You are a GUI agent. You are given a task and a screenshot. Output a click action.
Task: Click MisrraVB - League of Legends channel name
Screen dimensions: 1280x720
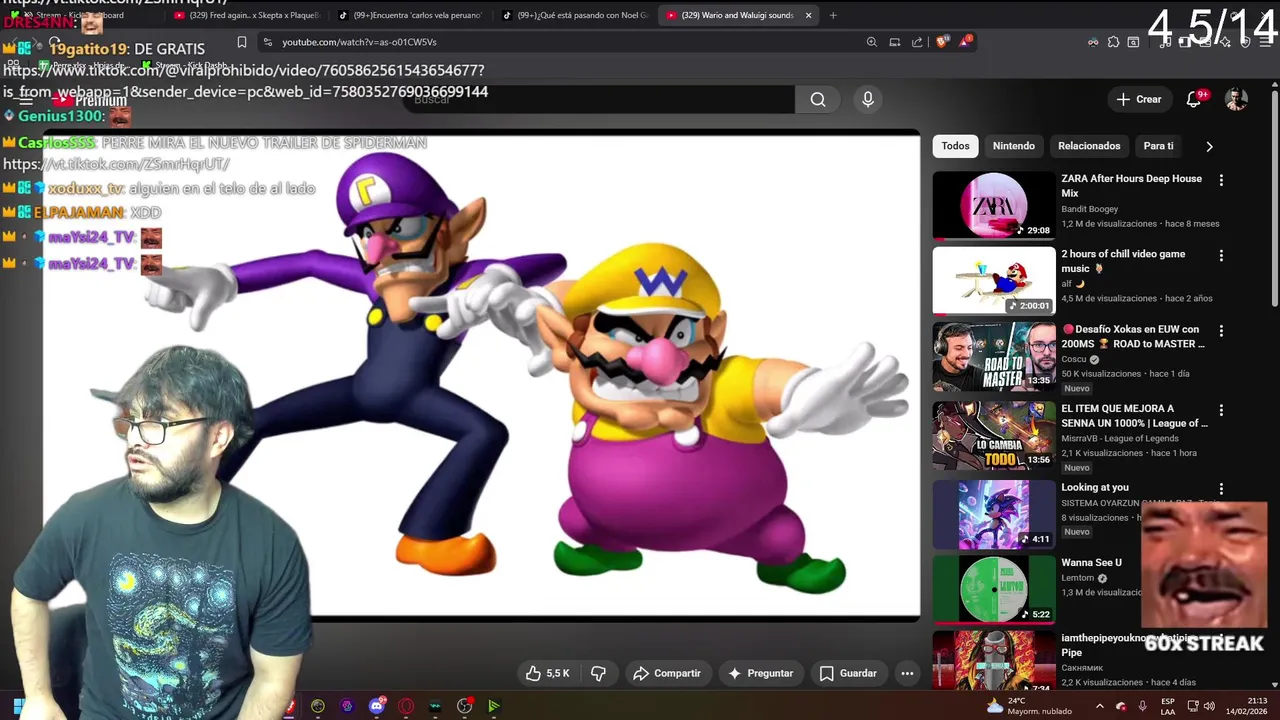pos(1120,438)
